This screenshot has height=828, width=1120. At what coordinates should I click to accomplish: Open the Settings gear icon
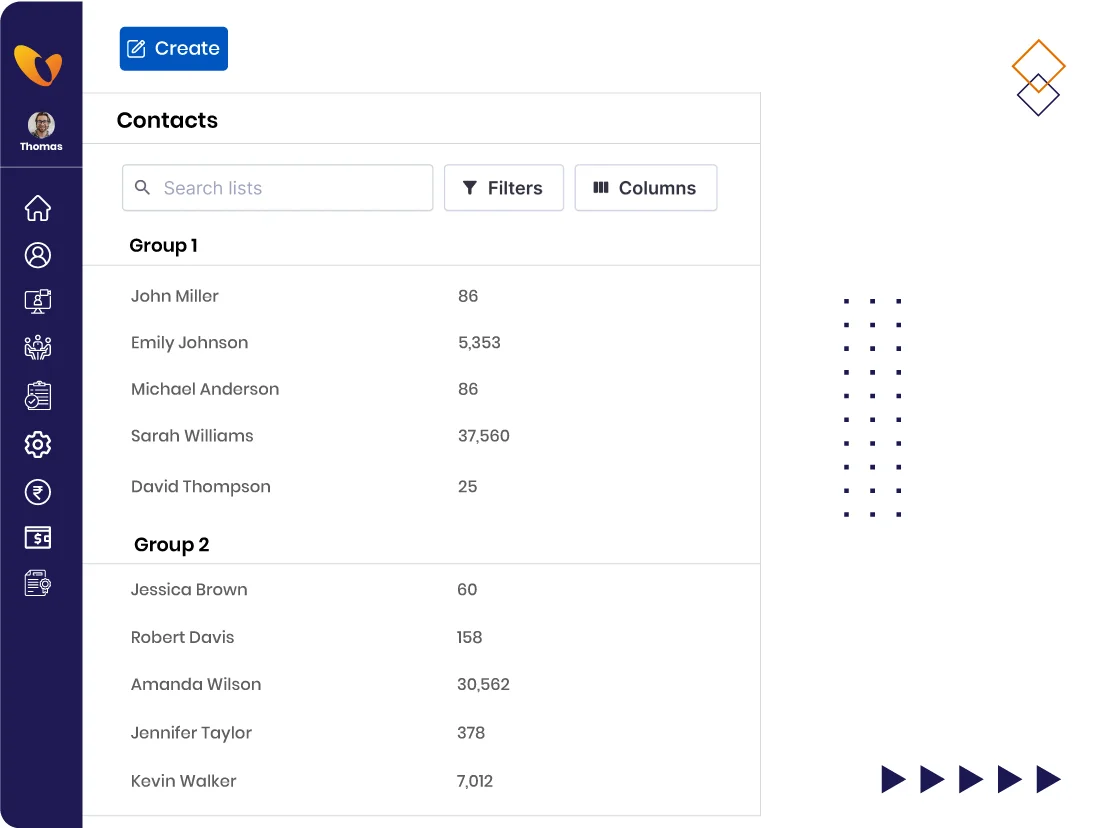38,444
